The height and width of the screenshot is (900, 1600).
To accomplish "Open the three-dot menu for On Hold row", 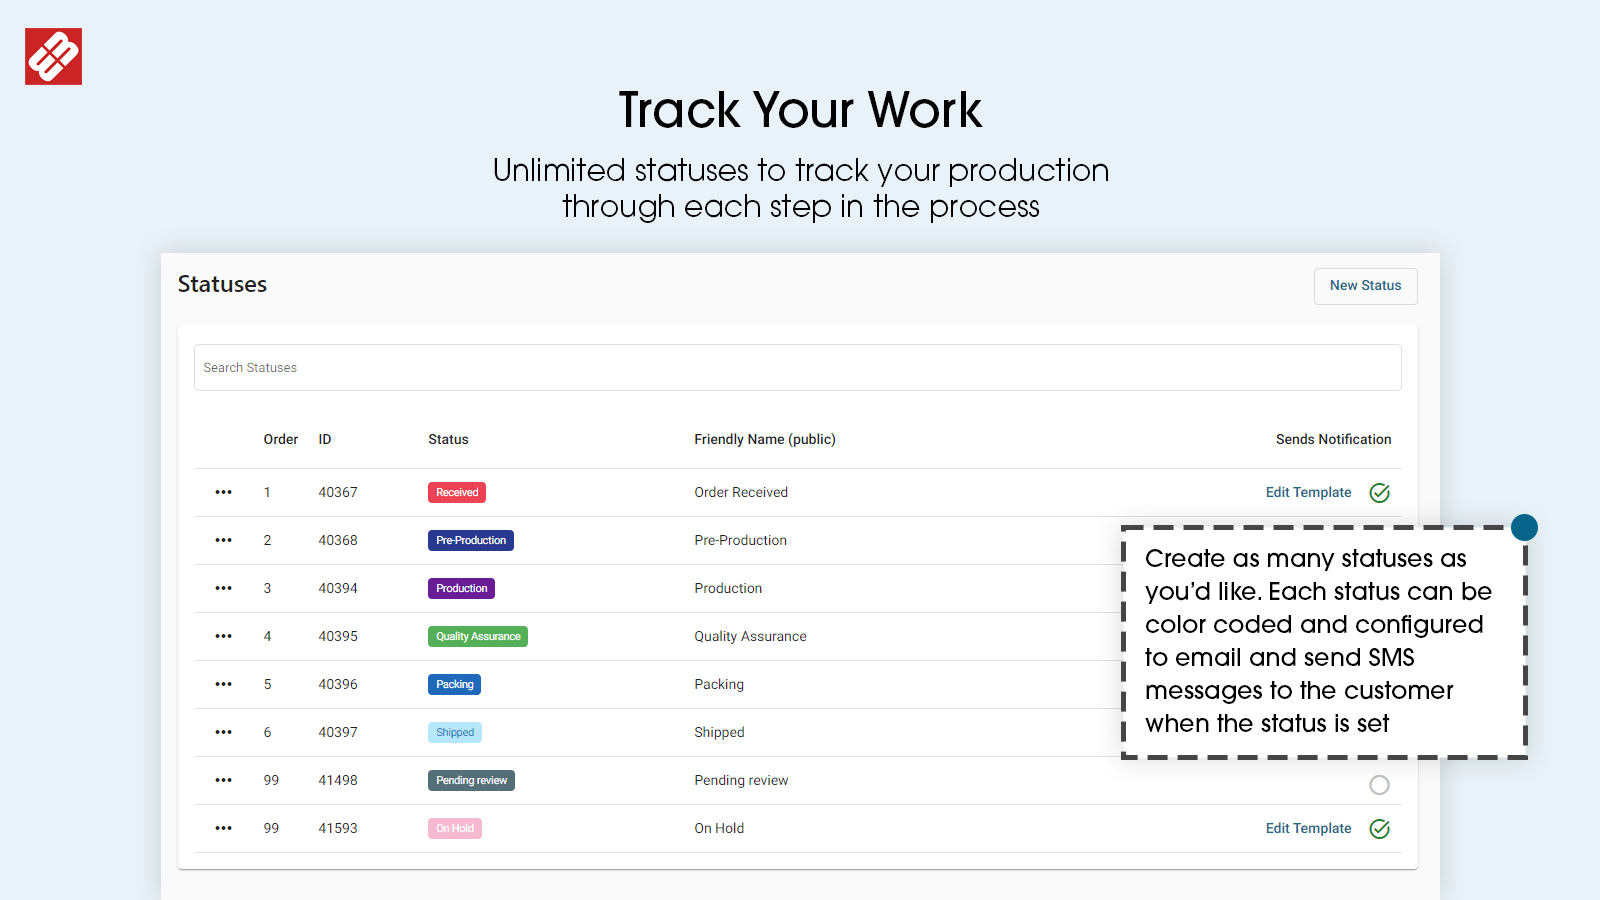I will pyautogui.click(x=223, y=828).
